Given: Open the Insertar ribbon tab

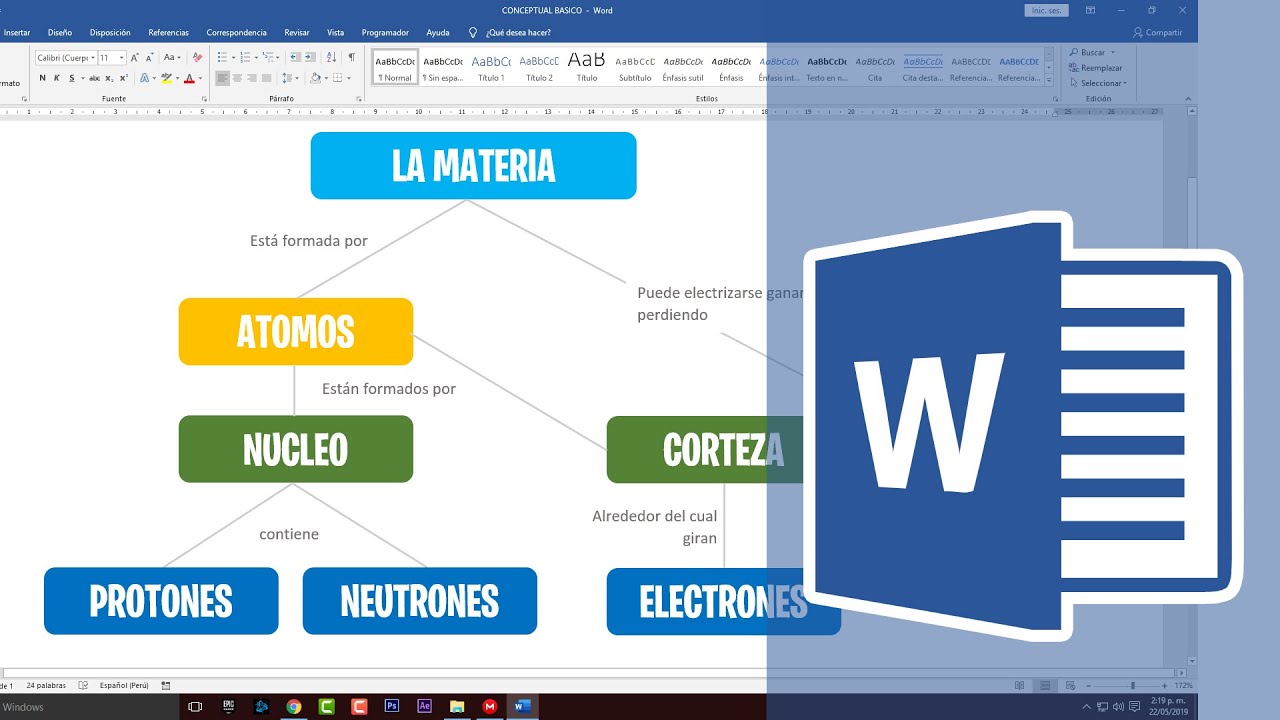Looking at the screenshot, I should tap(17, 32).
